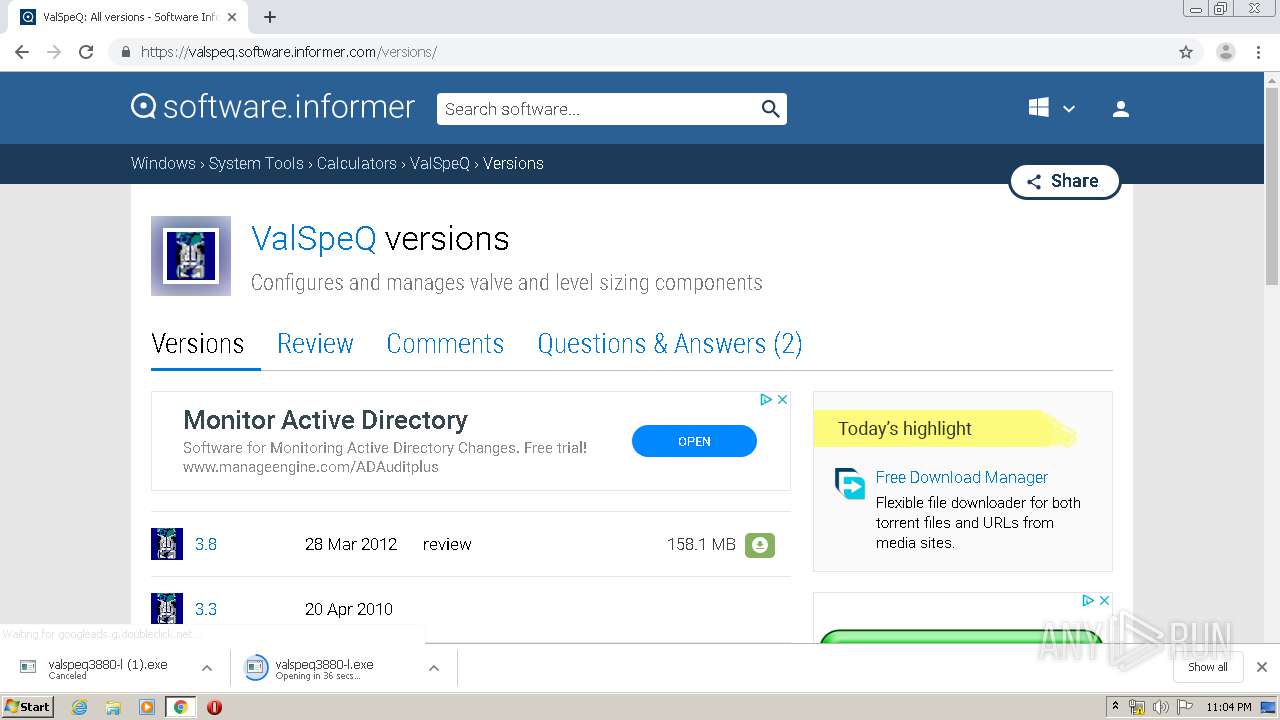The image size is (1280, 720).
Task: Close the right sidebar ad
Action: click(1105, 600)
